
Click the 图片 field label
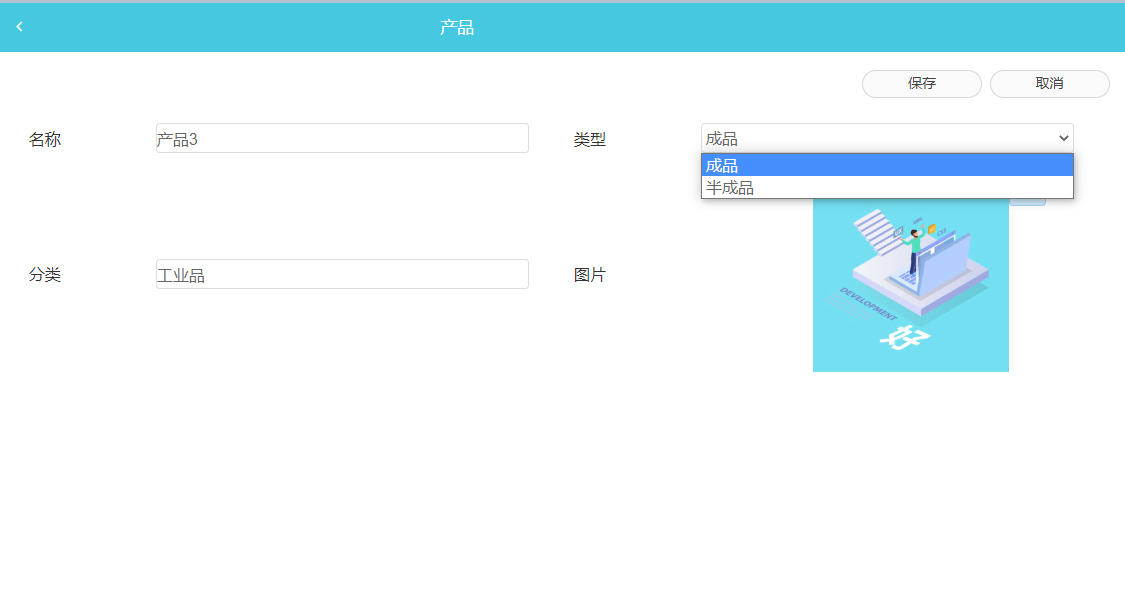[x=590, y=275]
